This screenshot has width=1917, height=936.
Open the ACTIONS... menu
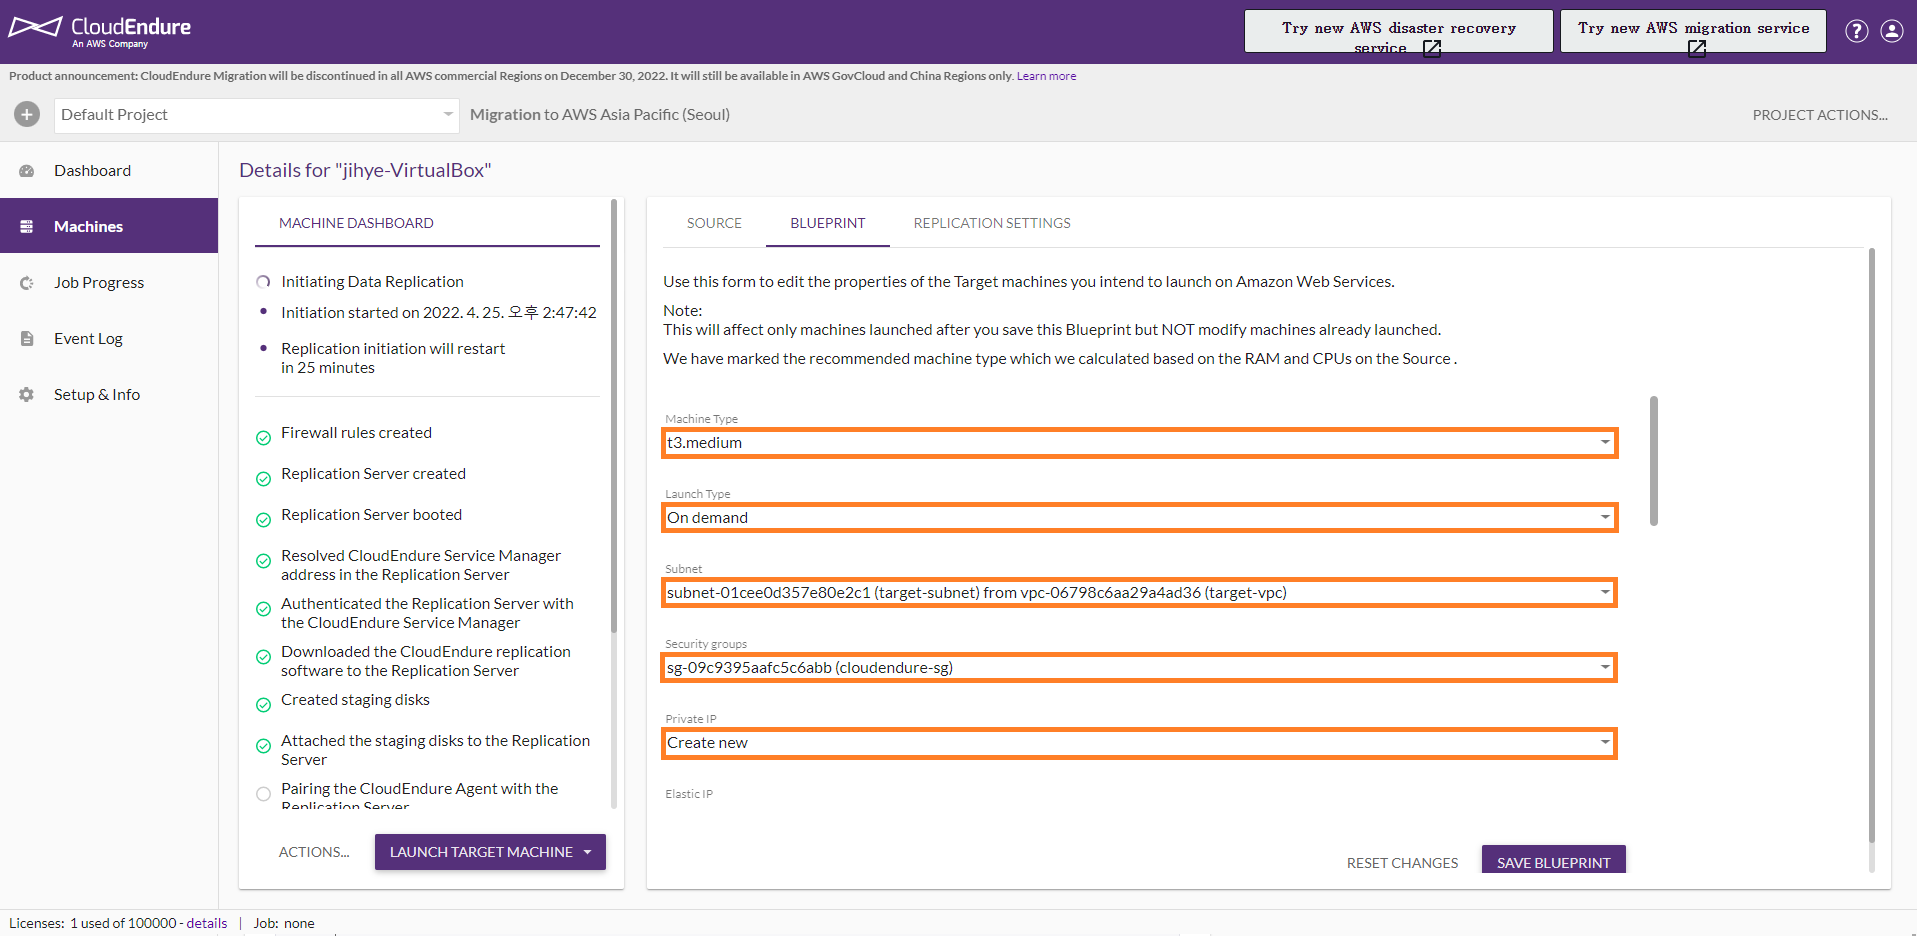click(314, 852)
